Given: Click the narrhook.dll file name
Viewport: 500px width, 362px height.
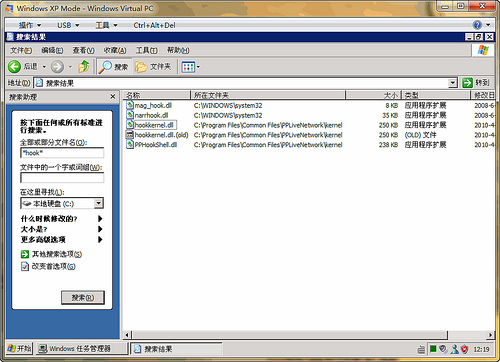Looking at the screenshot, I should click(151, 115).
